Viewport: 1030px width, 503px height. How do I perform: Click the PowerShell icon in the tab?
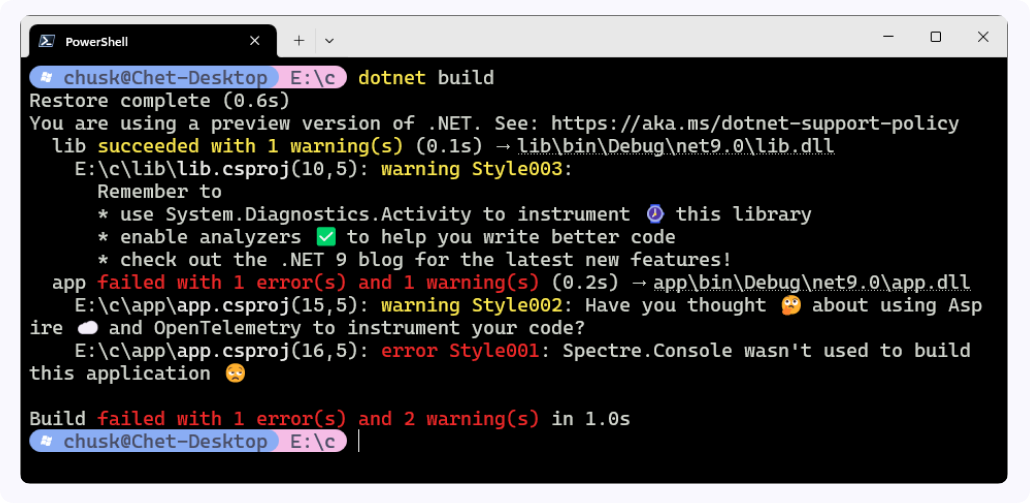point(46,41)
